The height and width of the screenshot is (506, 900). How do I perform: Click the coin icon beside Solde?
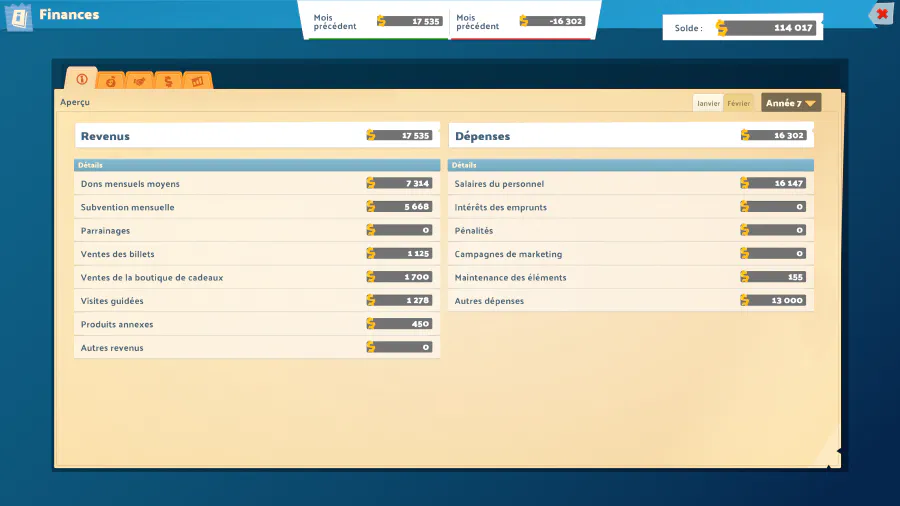722,28
